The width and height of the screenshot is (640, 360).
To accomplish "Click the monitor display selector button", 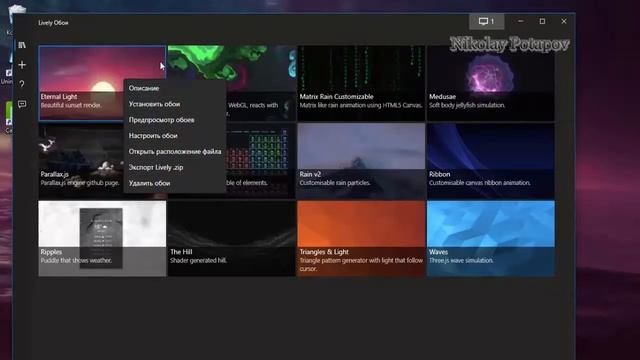I will tap(486, 21).
